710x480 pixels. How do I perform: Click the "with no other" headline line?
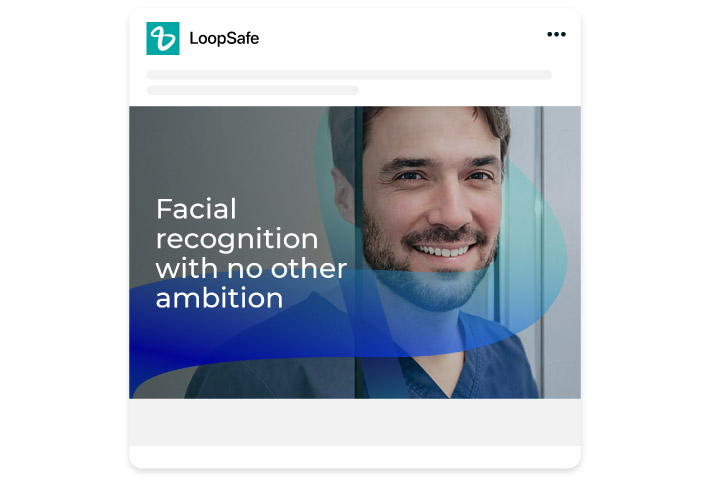(x=251, y=269)
